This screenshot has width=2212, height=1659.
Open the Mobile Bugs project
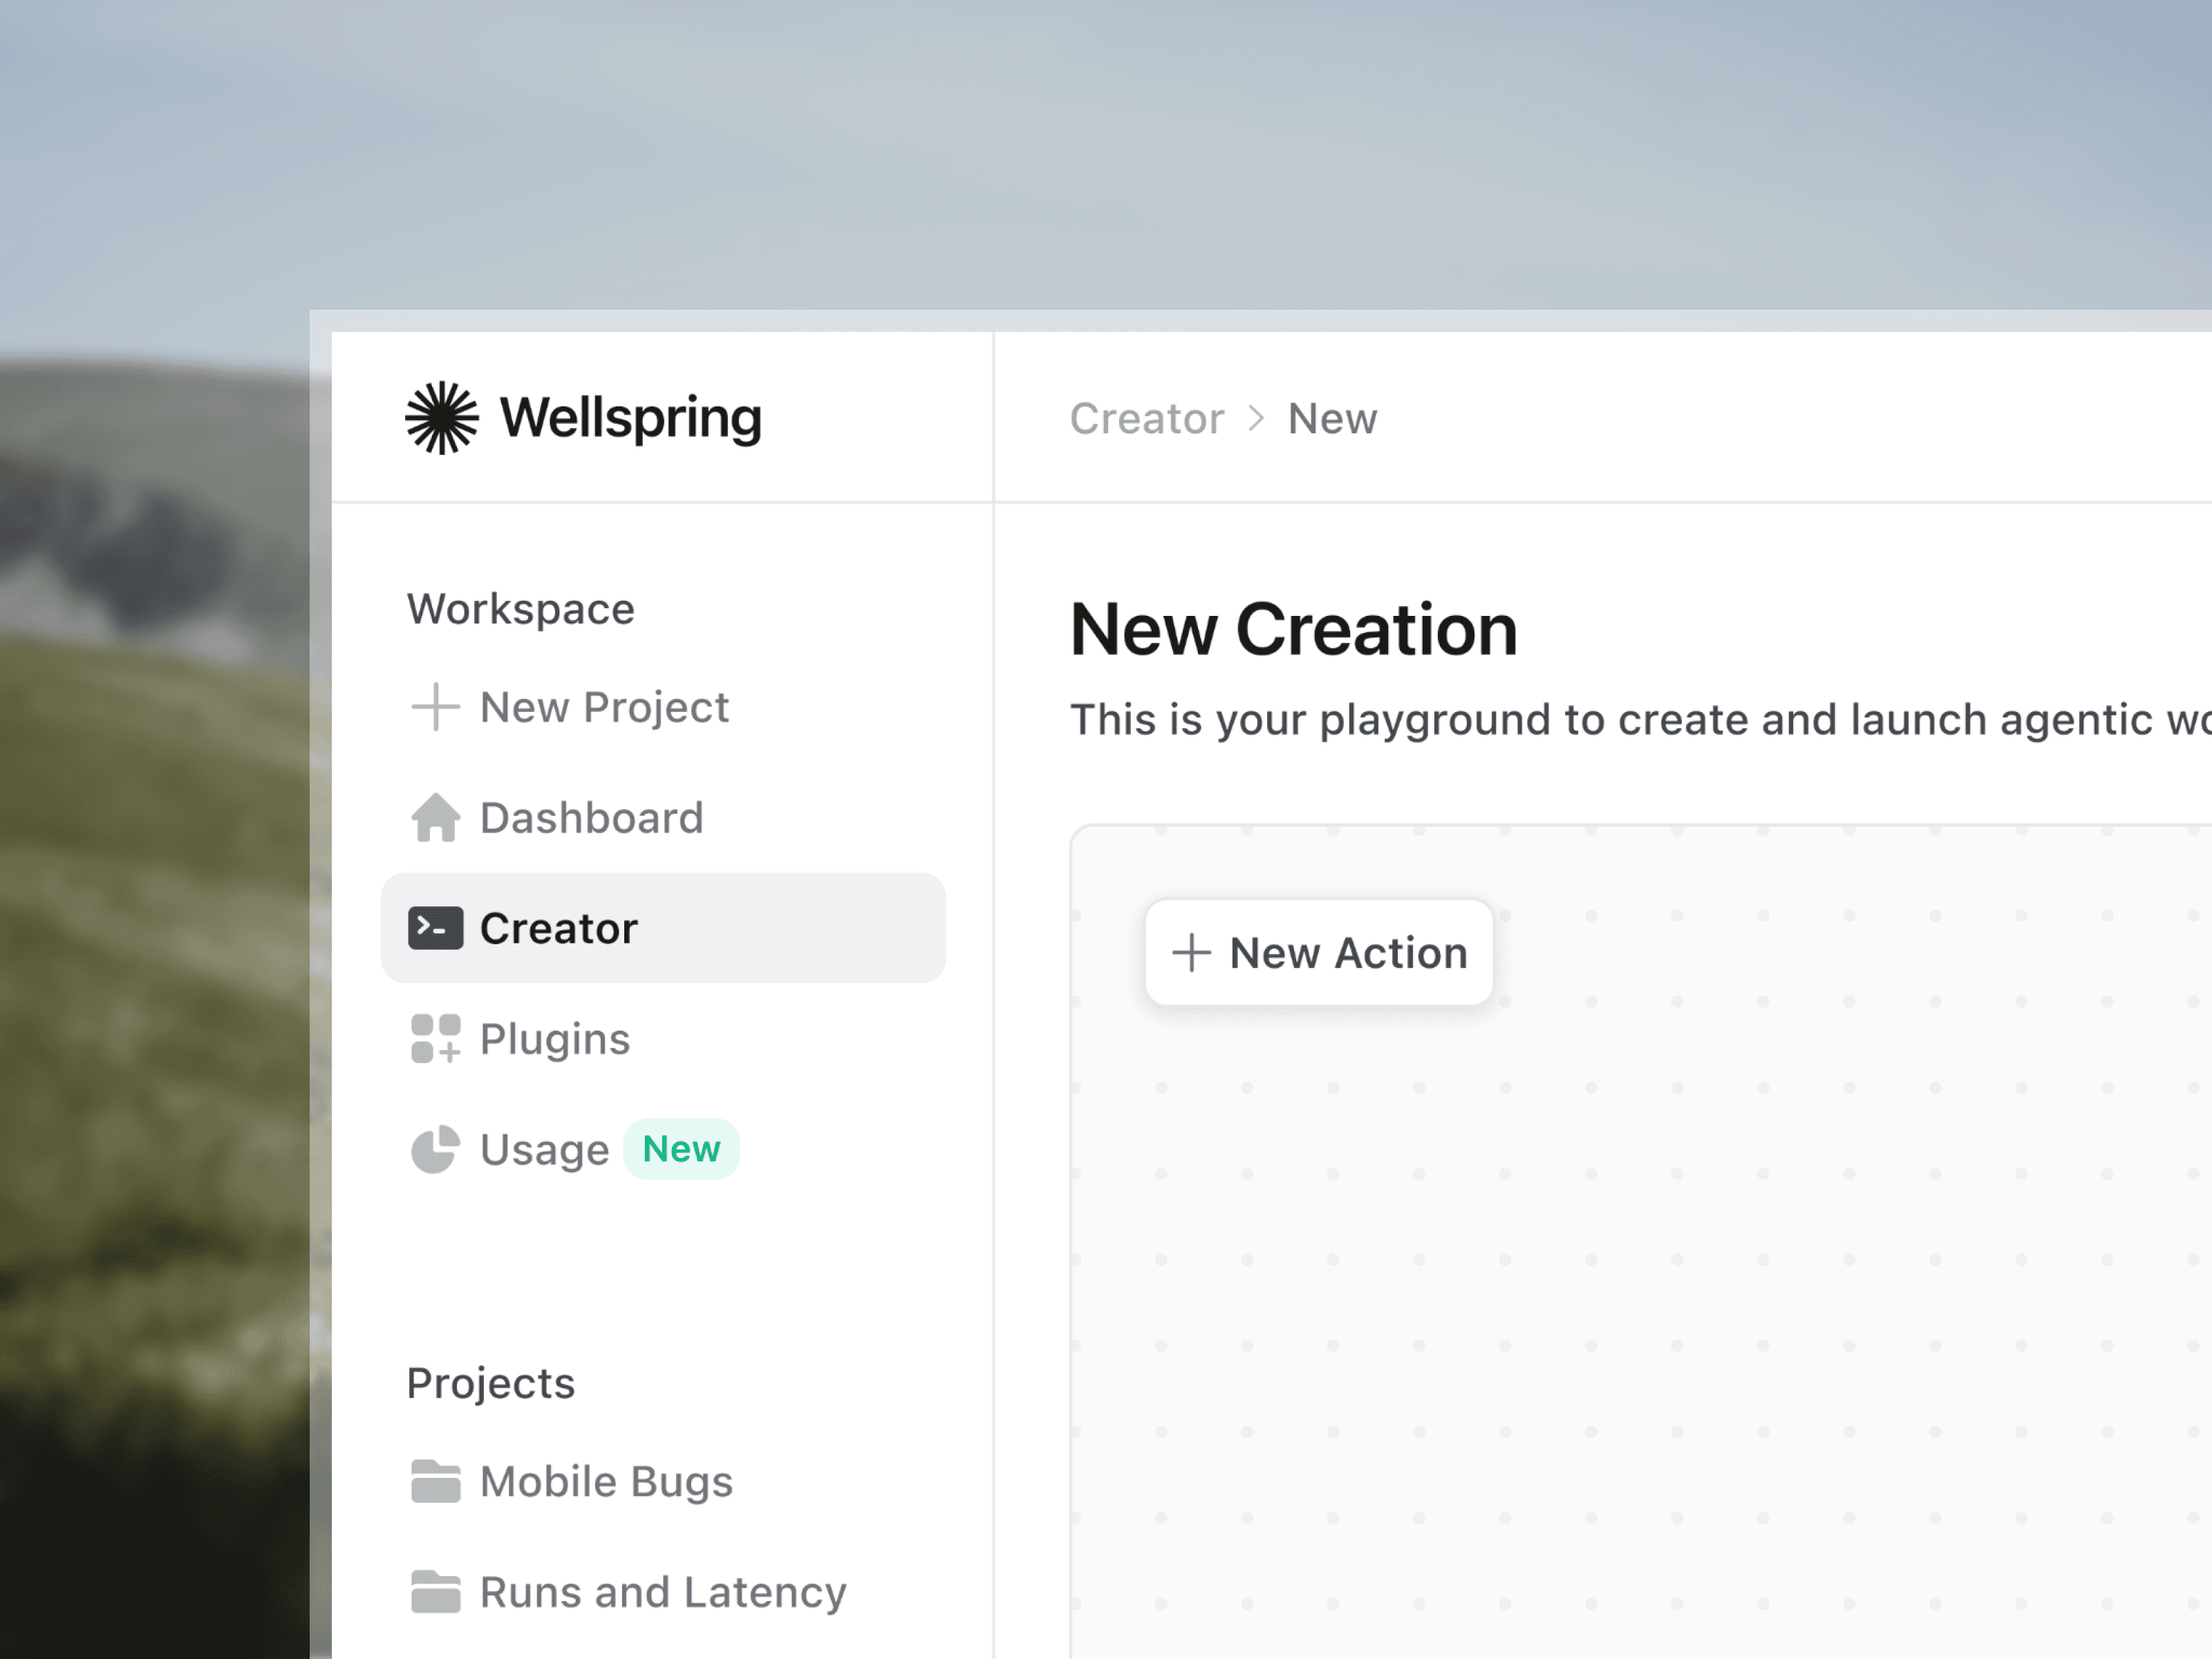663,1481
